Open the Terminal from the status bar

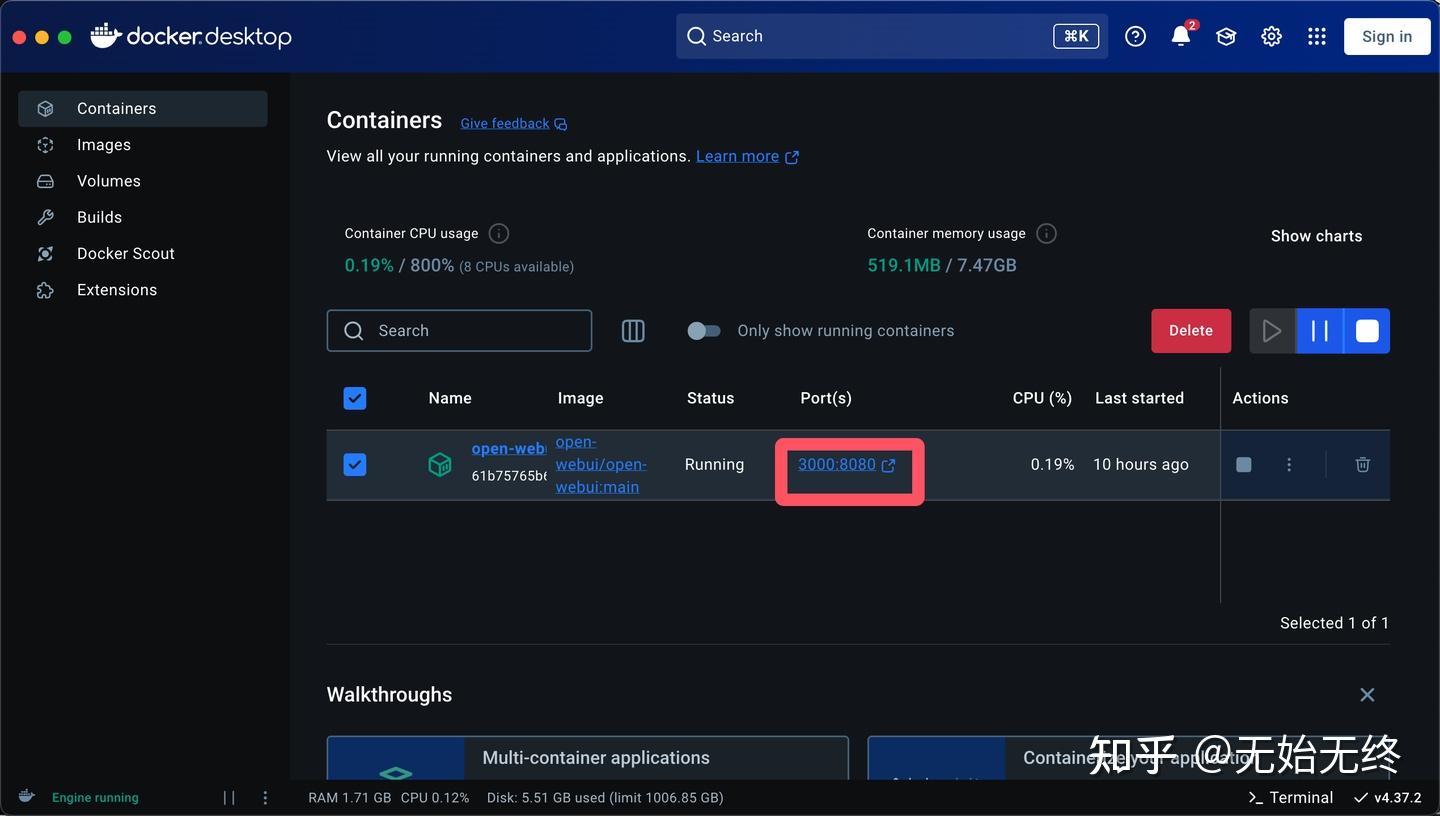(x=1289, y=797)
